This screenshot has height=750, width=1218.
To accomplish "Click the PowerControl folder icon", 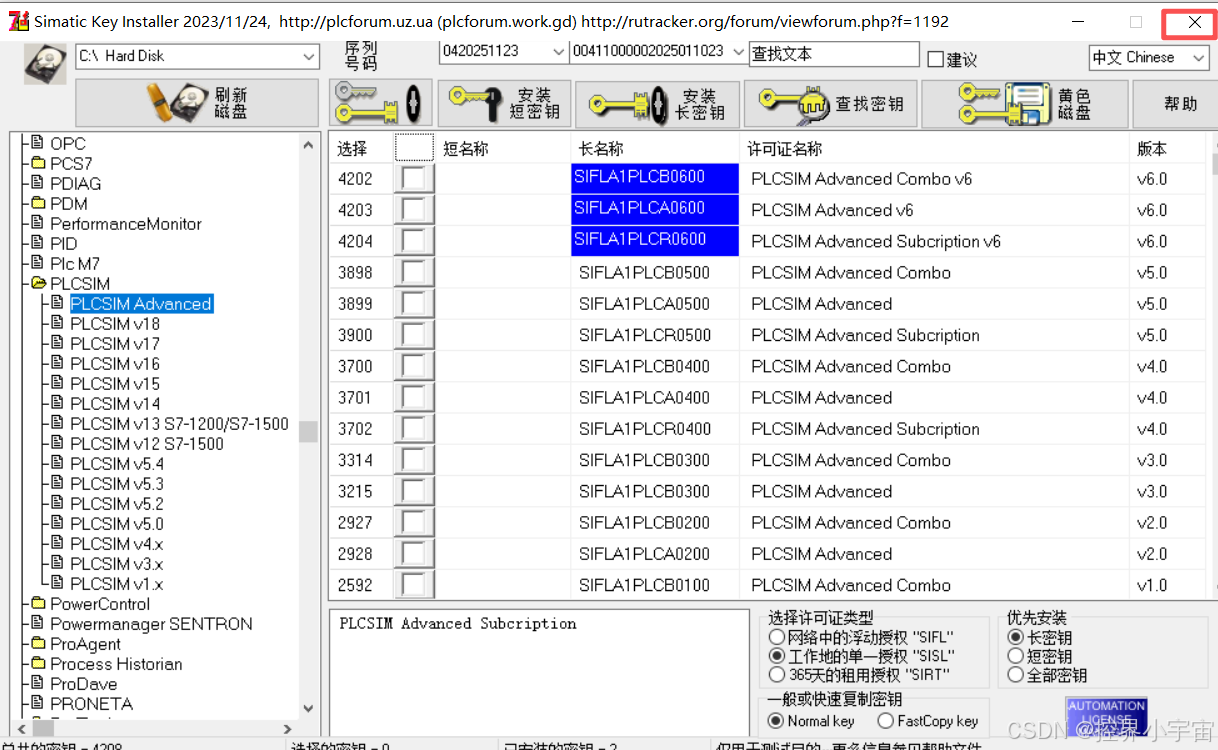I will click(39, 604).
